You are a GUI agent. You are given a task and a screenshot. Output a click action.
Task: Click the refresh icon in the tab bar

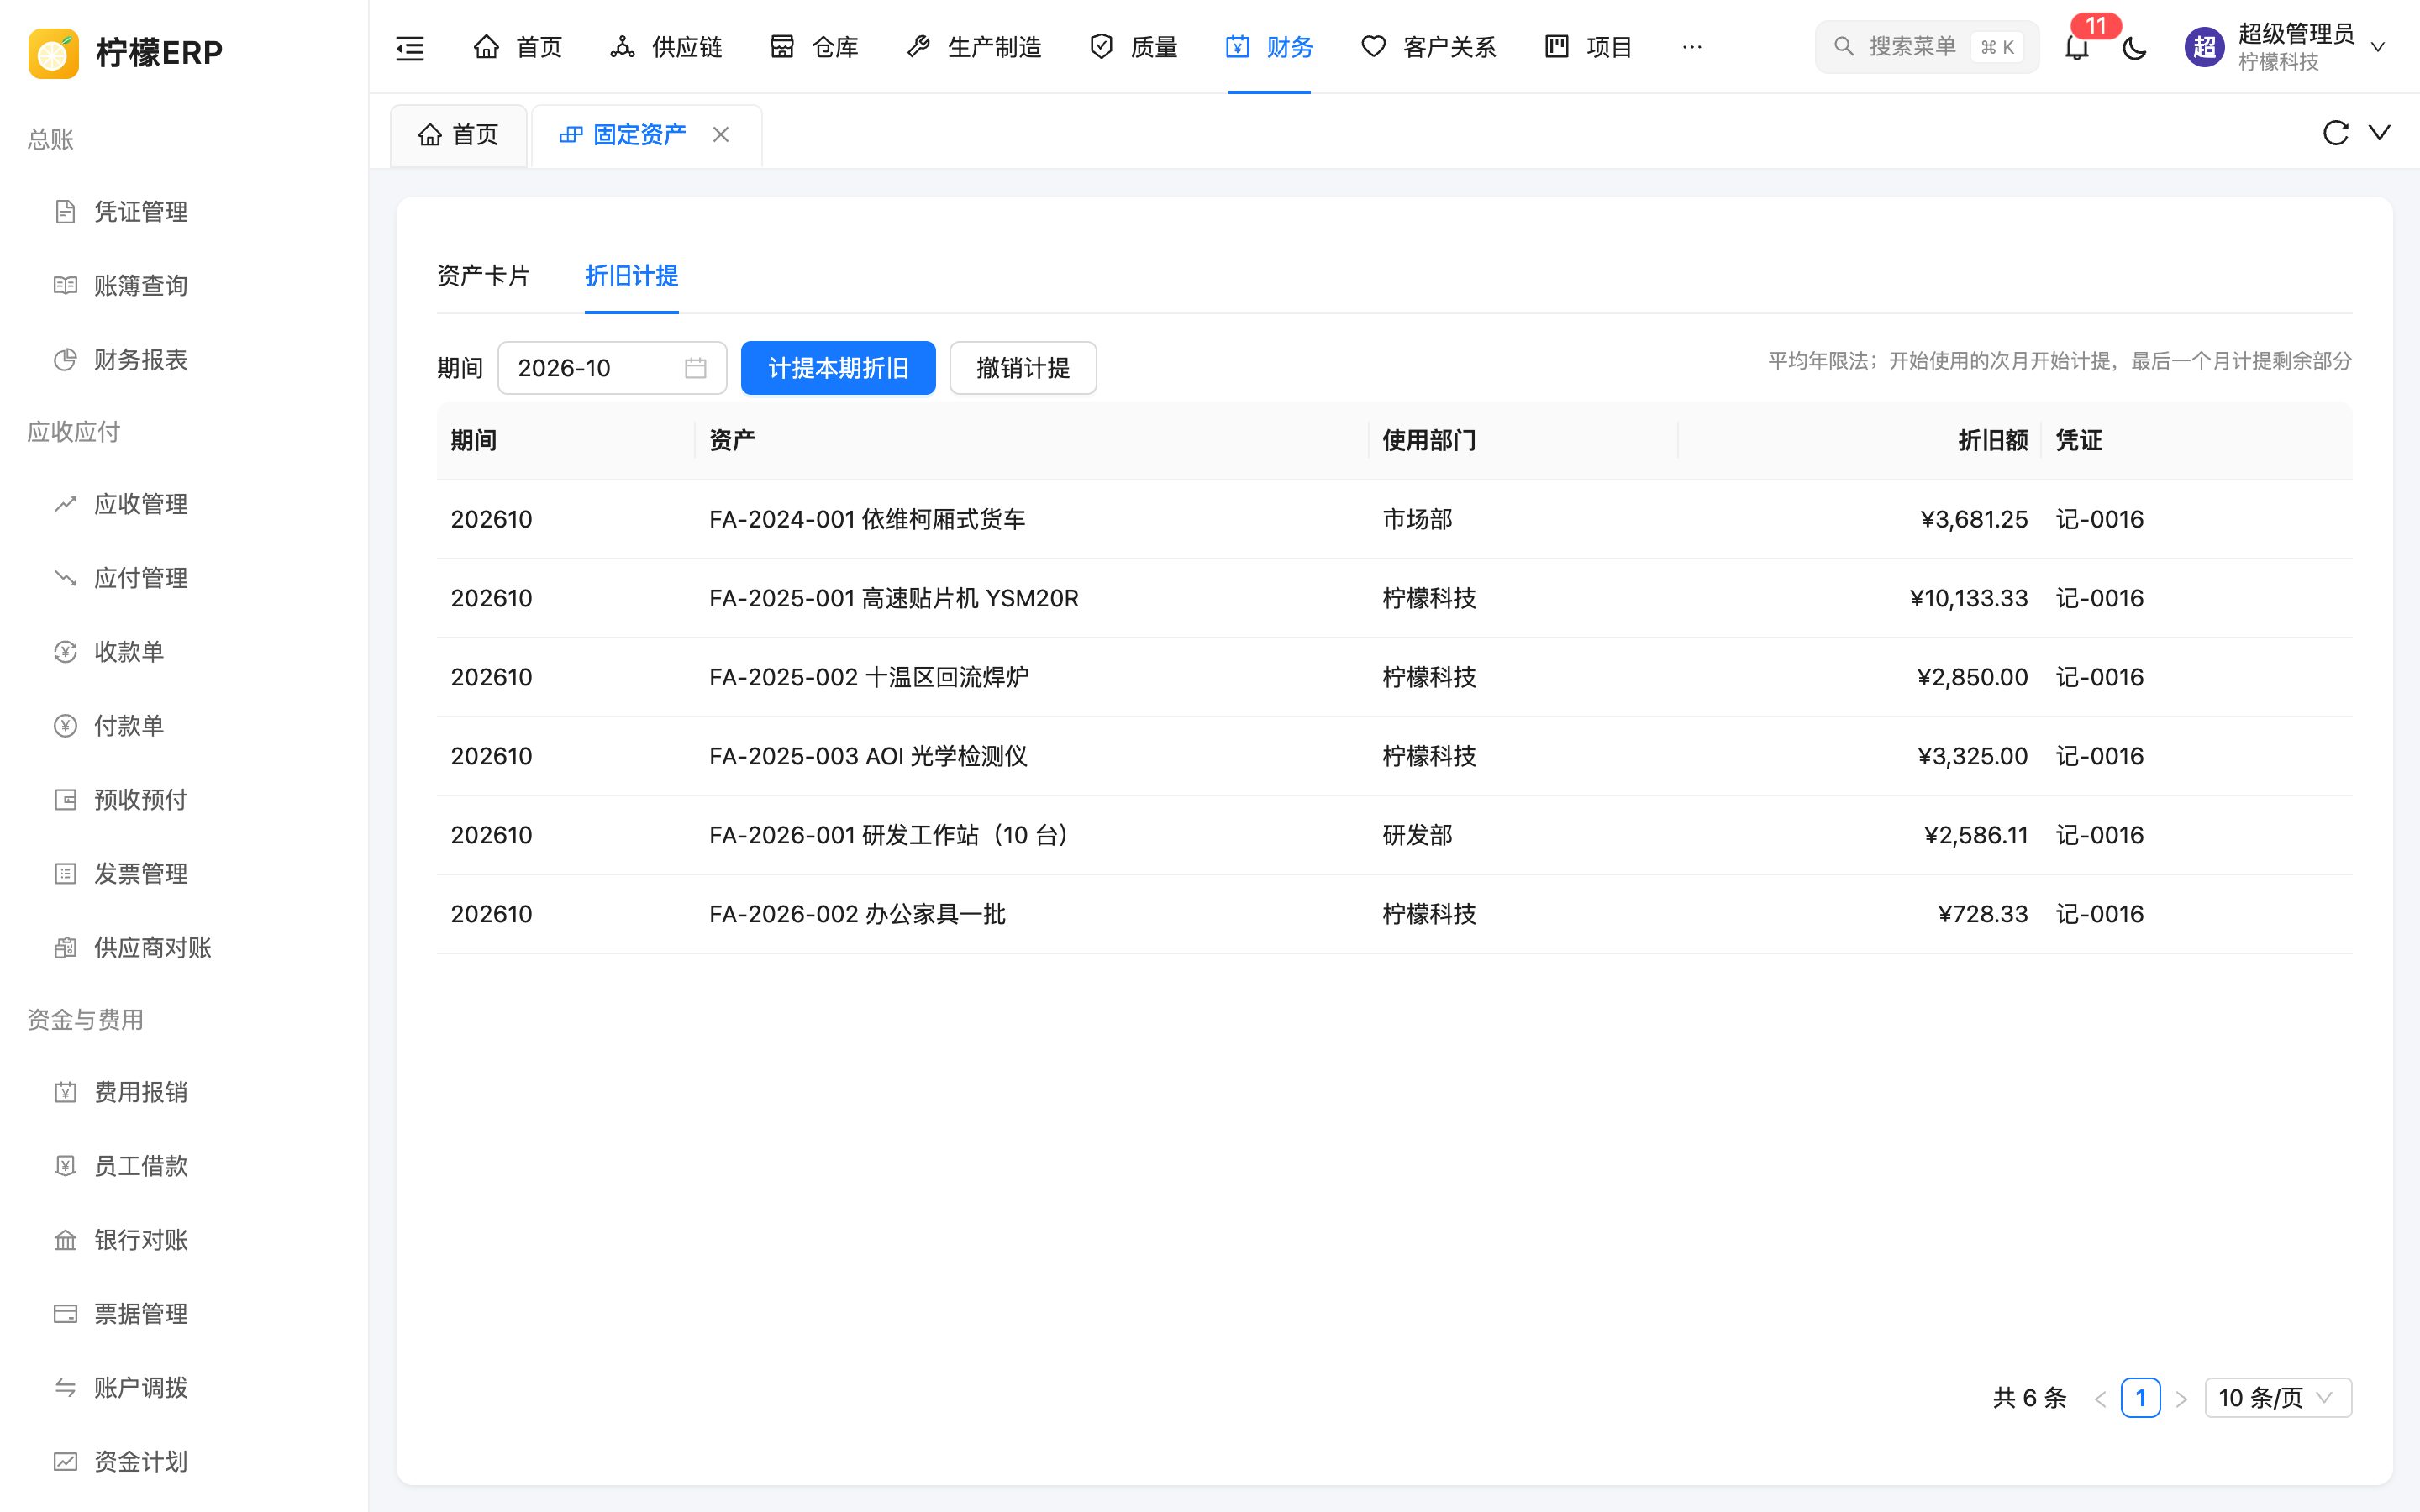coord(2335,133)
